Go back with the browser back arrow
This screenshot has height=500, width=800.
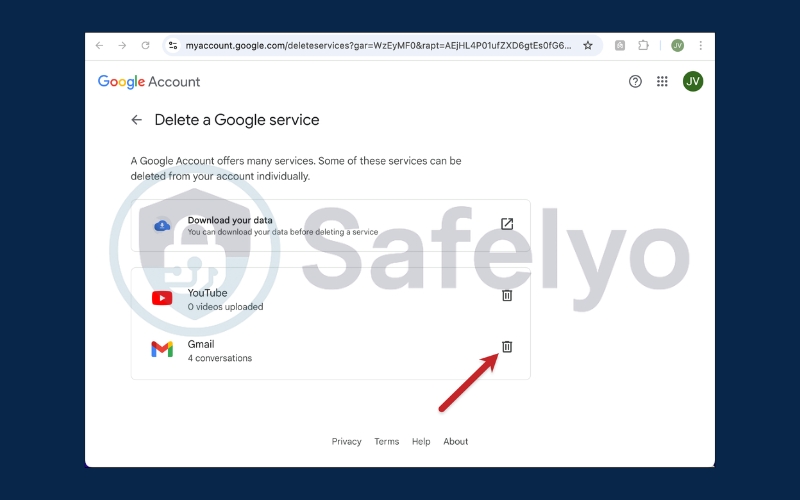tap(99, 45)
